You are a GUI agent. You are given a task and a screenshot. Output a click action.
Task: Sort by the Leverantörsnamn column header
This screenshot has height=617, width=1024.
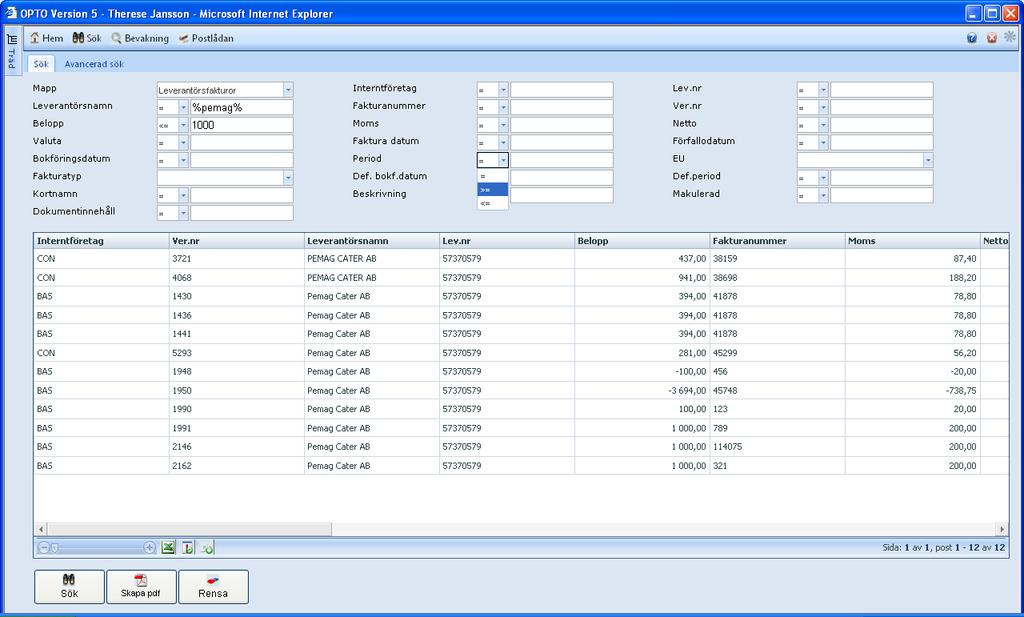coord(372,241)
